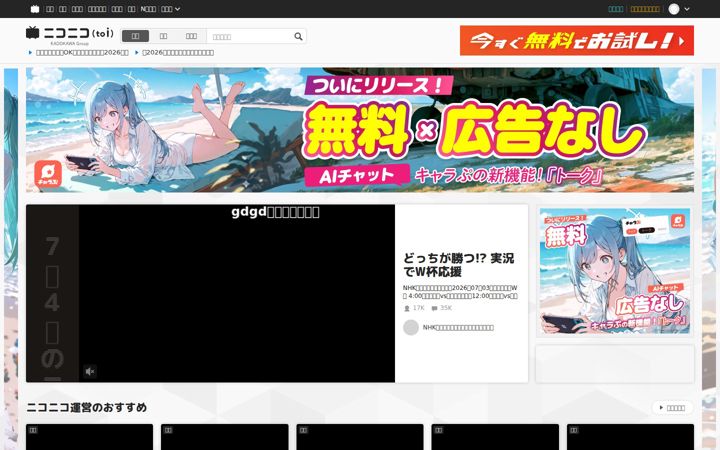Image resolution: width=720 pixels, height=450 pixels.
Task: Click the orange 今すぐ無料でお試し! banner button
Action: tap(577, 40)
